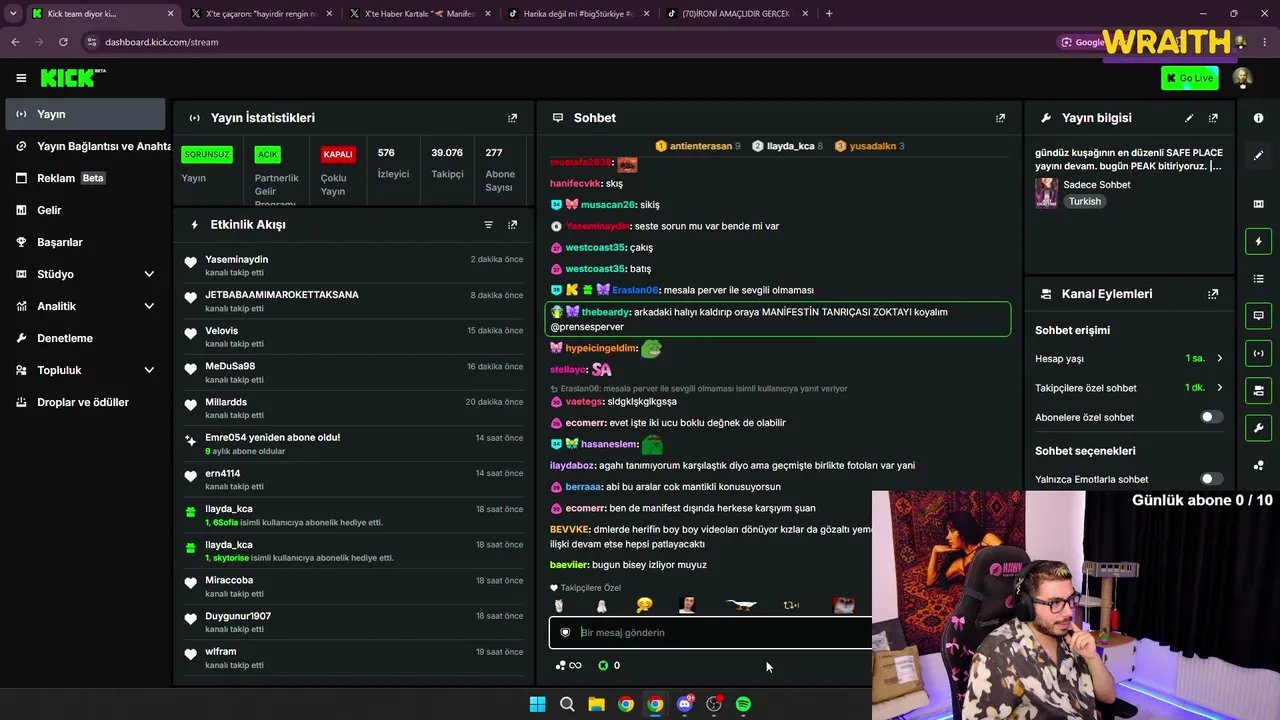Image resolution: width=1280 pixels, height=720 pixels.
Task: Pick the goose emote above the chat box
Action: (x=740, y=604)
